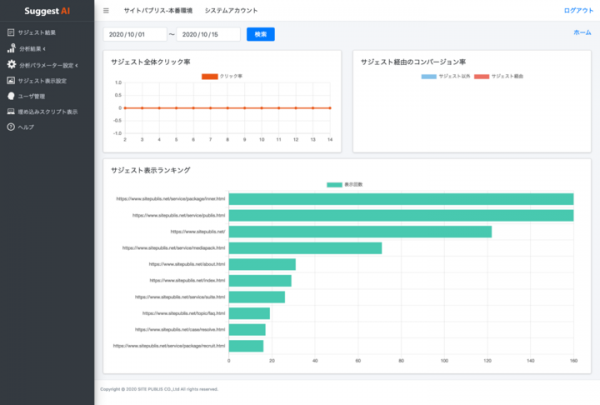Viewport: 600px width, 405px height.
Task: Click the bar for about.html
Action: [x=262, y=264]
